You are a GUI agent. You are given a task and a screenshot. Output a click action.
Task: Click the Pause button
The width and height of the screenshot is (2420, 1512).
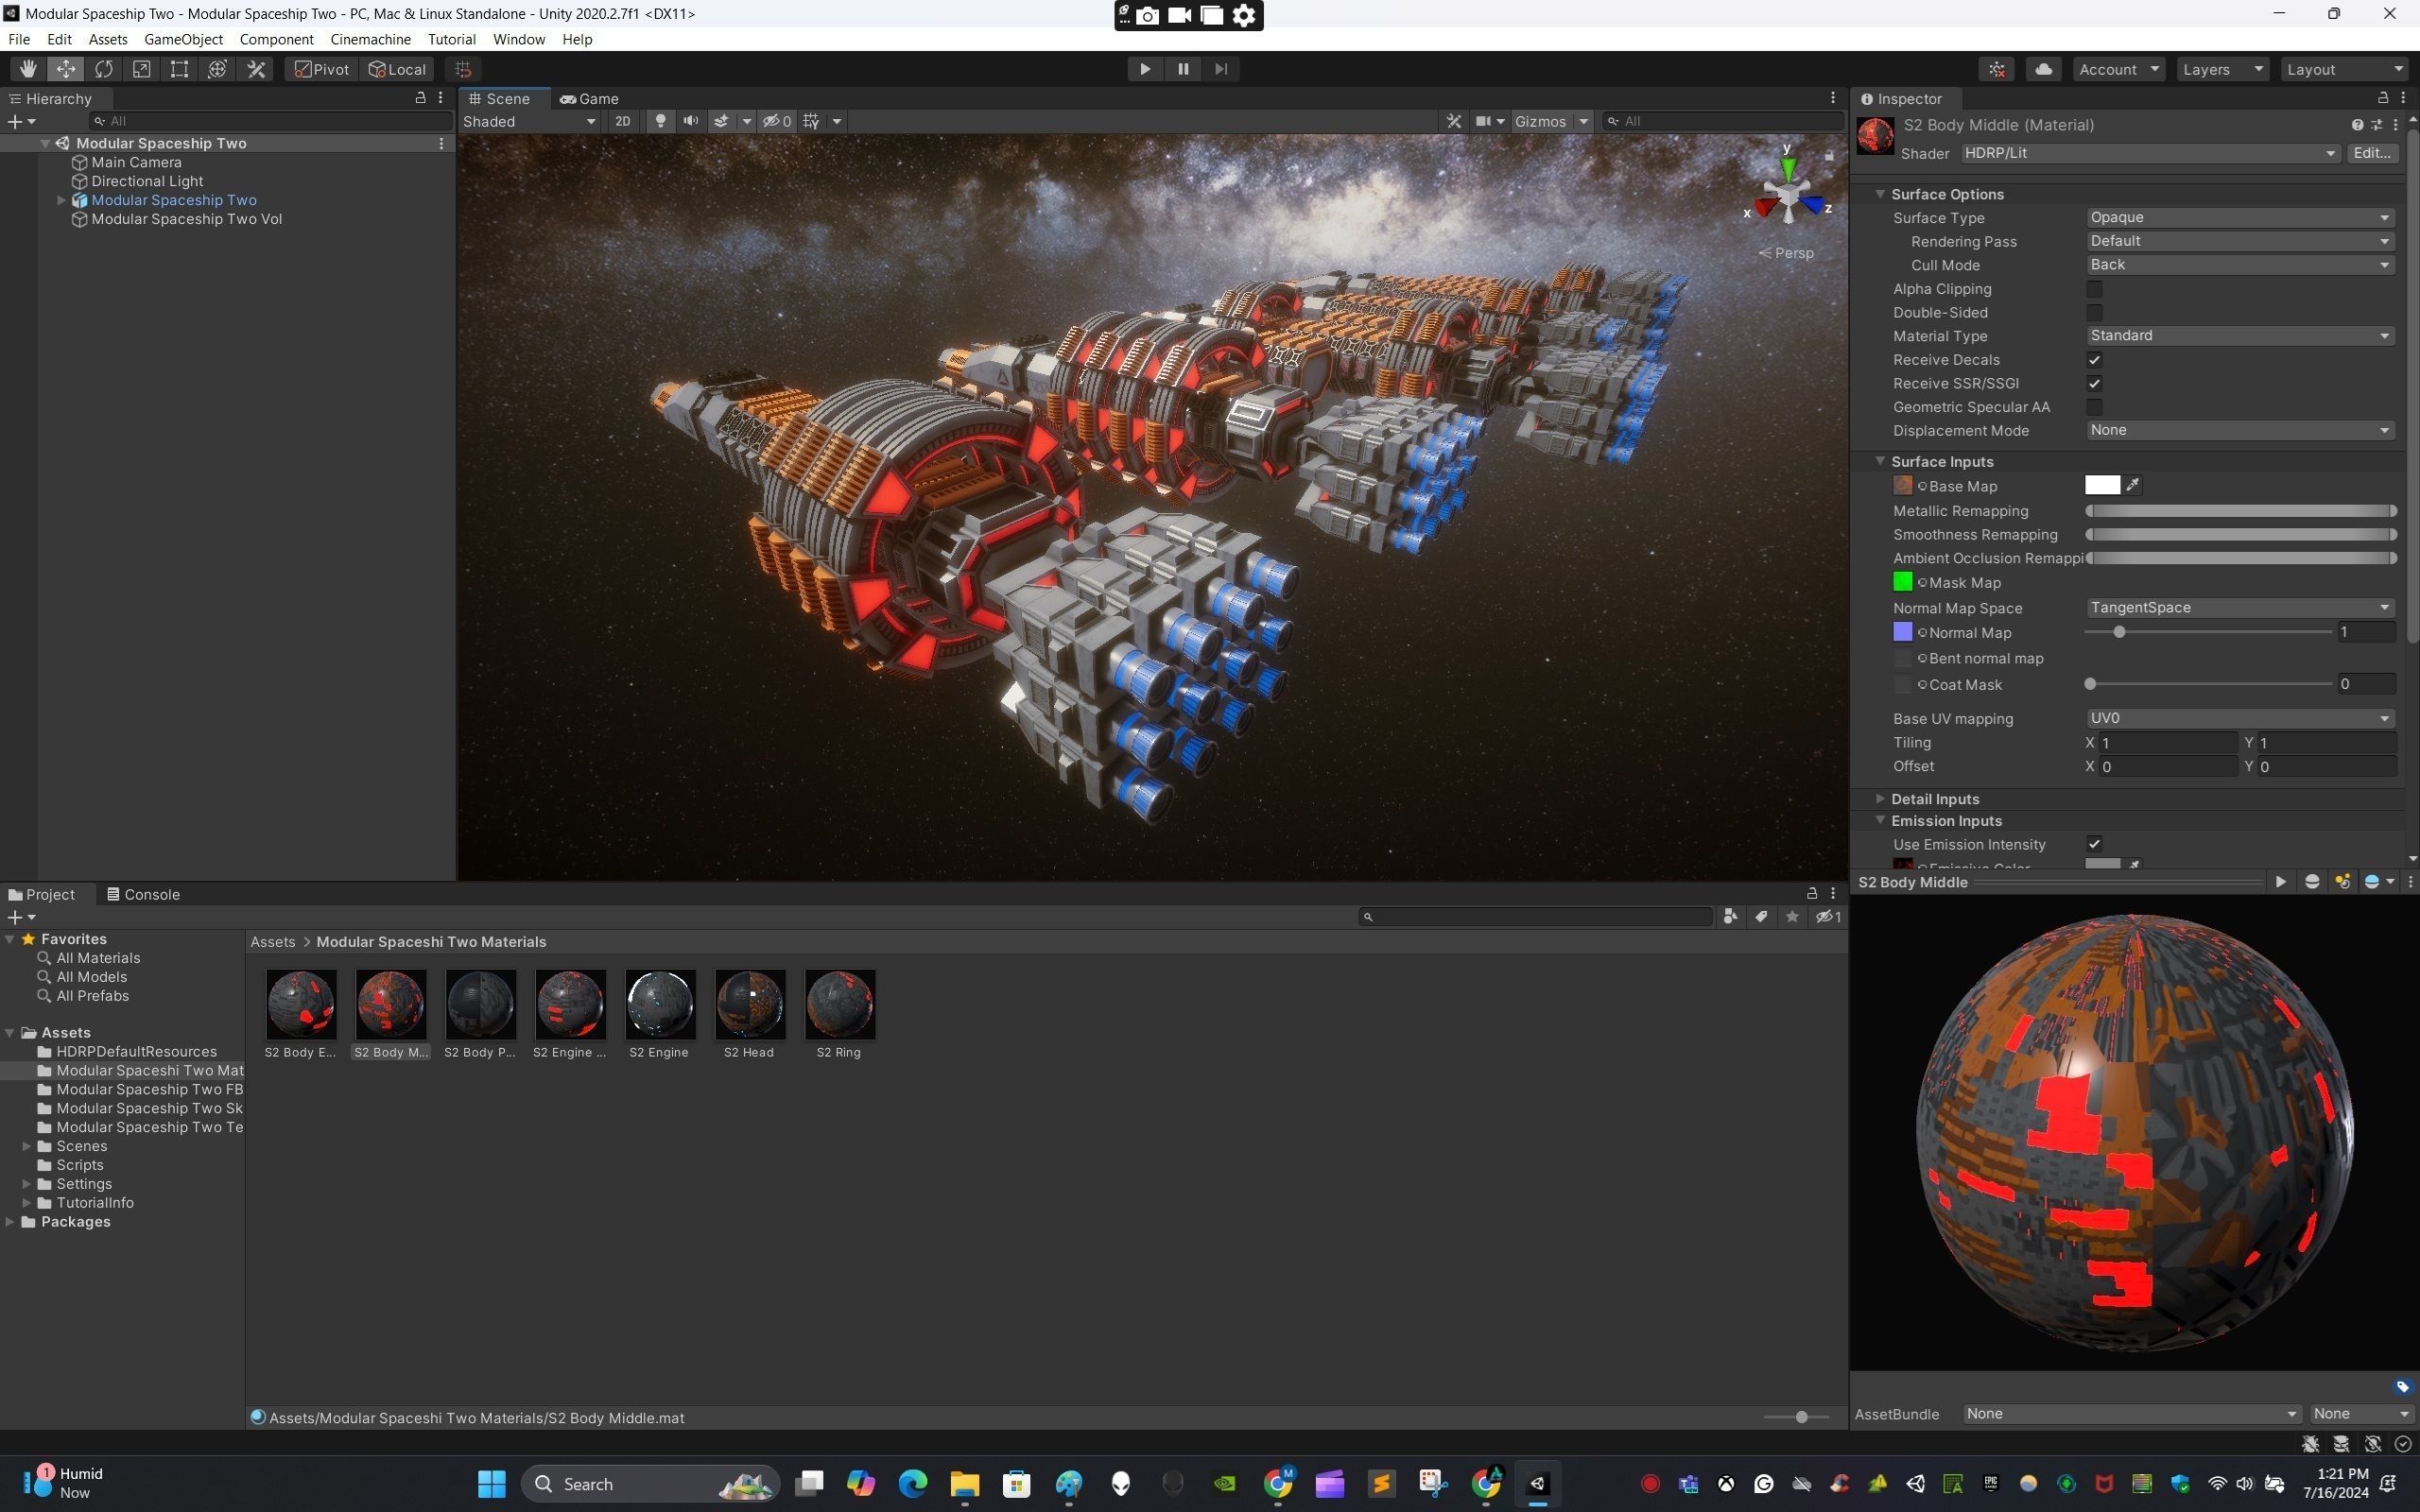tap(1183, 69)
